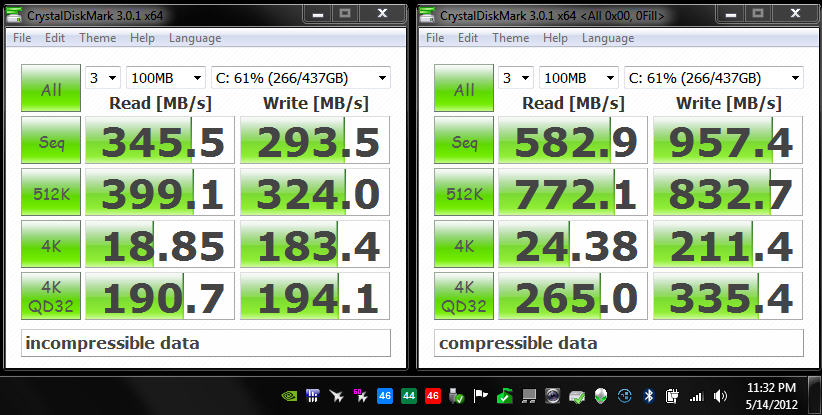Open 100MB size dropdown in 0Fill window

click(x=578, y=78)
